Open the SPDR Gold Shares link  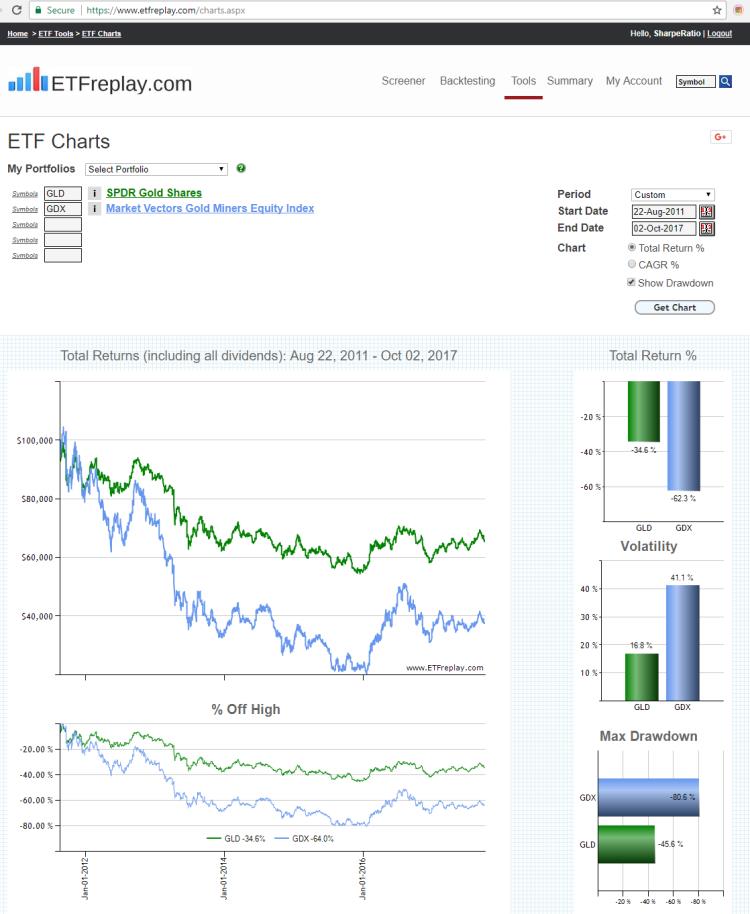tap(154, 193)
